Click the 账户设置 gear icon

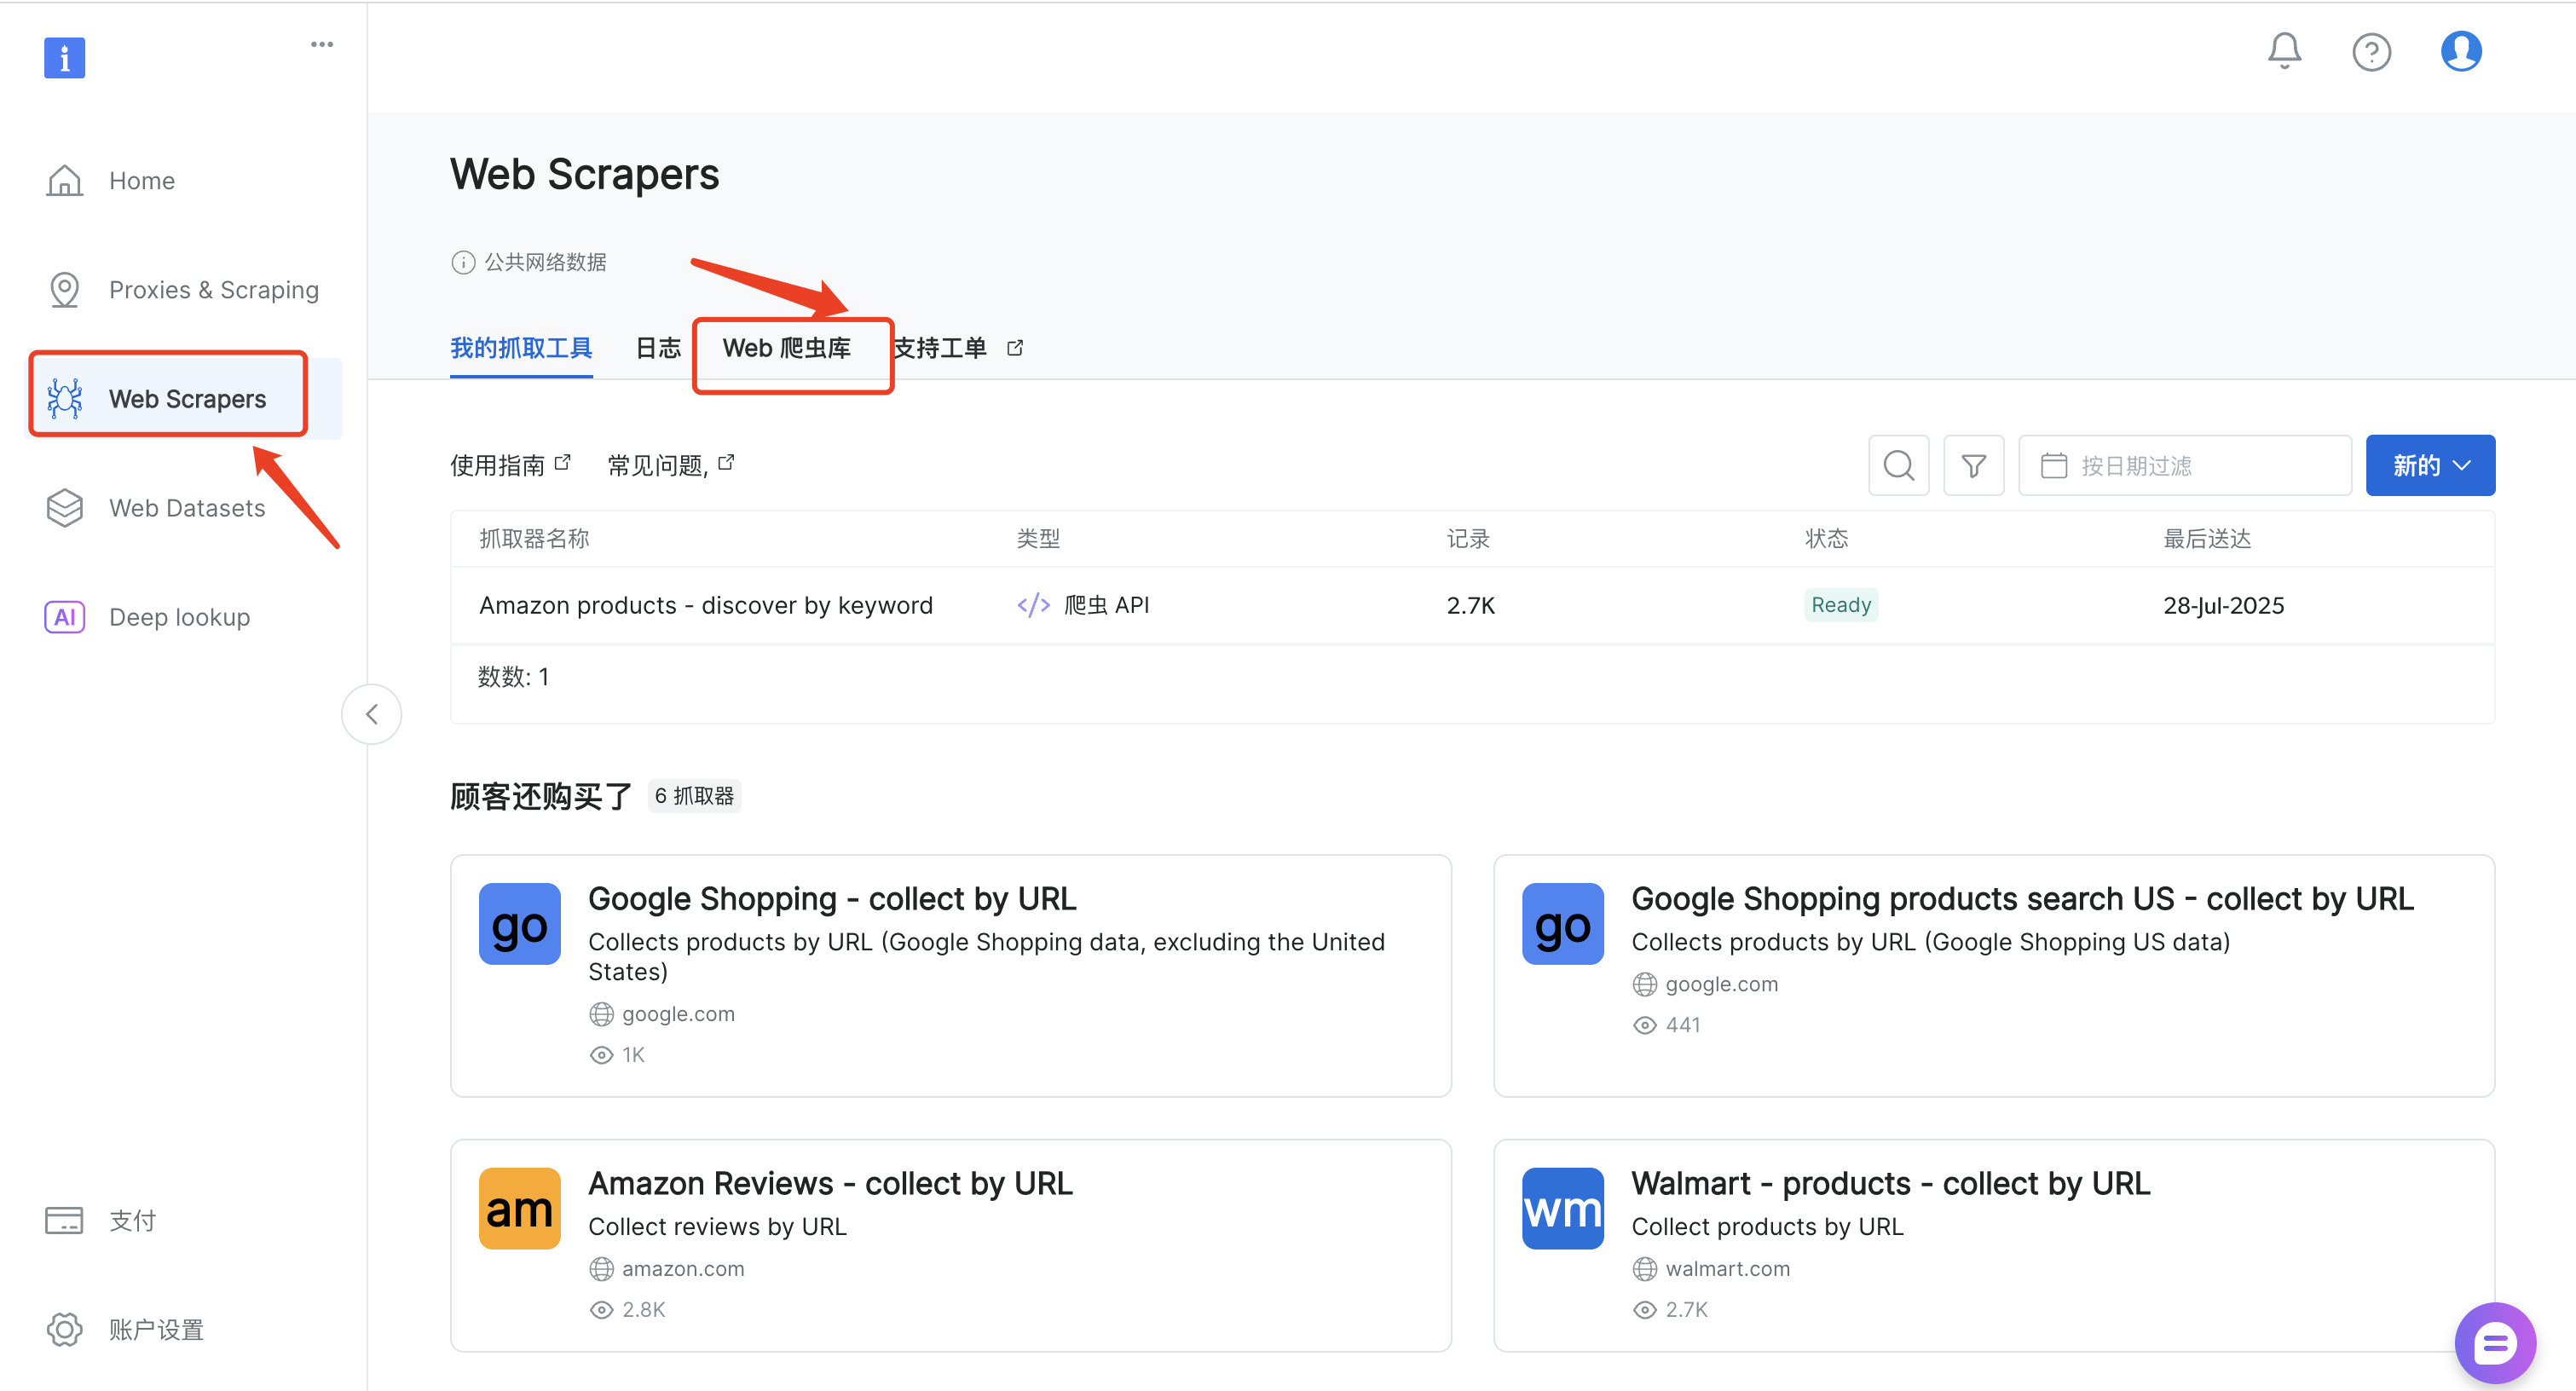click(65, 1329)
